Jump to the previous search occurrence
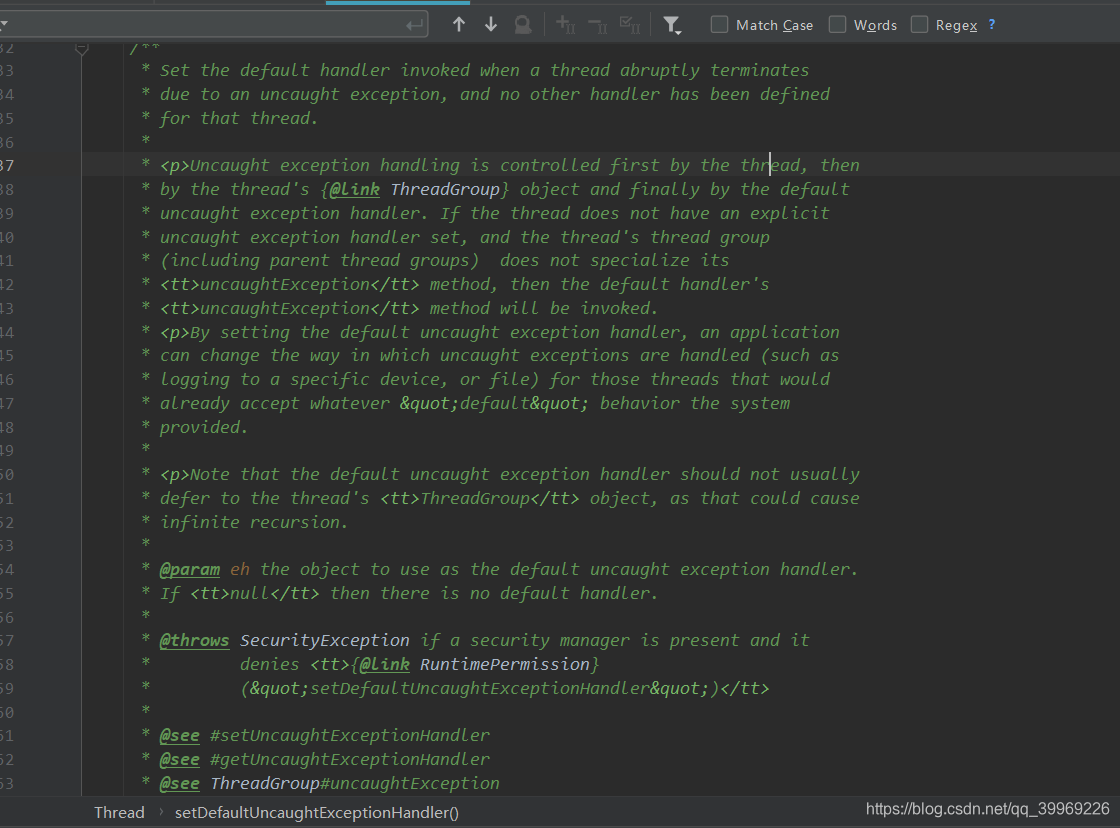The width and height of the screenshot is (1120, 828). pos(459,25)
